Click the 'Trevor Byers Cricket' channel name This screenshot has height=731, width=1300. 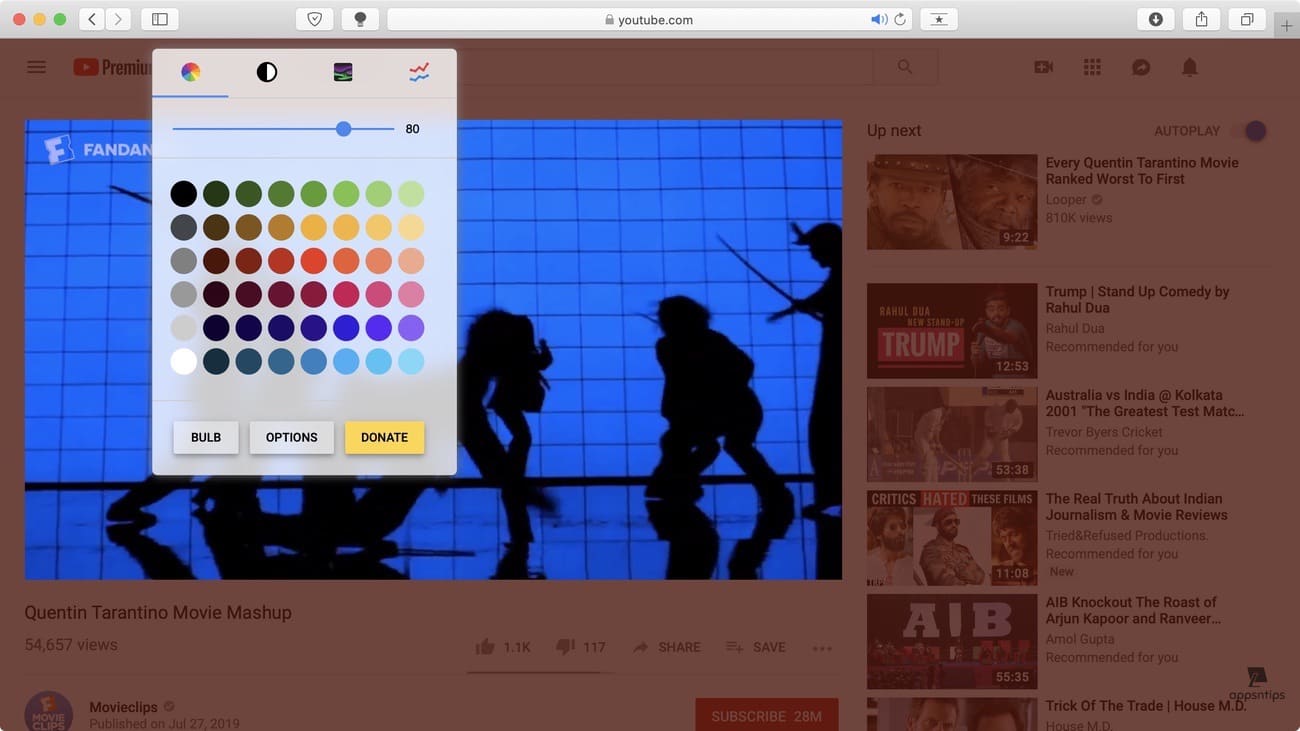[1104, 432]
